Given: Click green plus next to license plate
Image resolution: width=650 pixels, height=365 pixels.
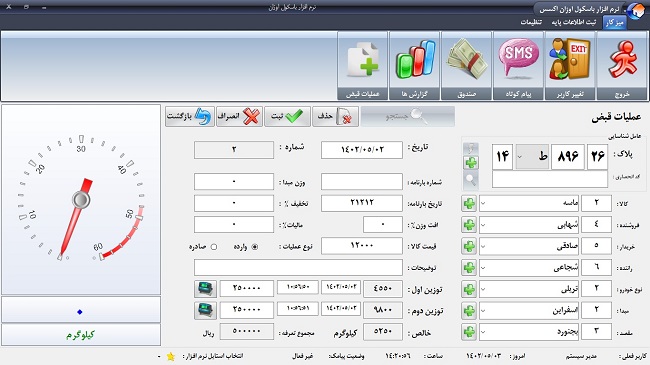Looking at the screenshot, I should pos(471,163).
